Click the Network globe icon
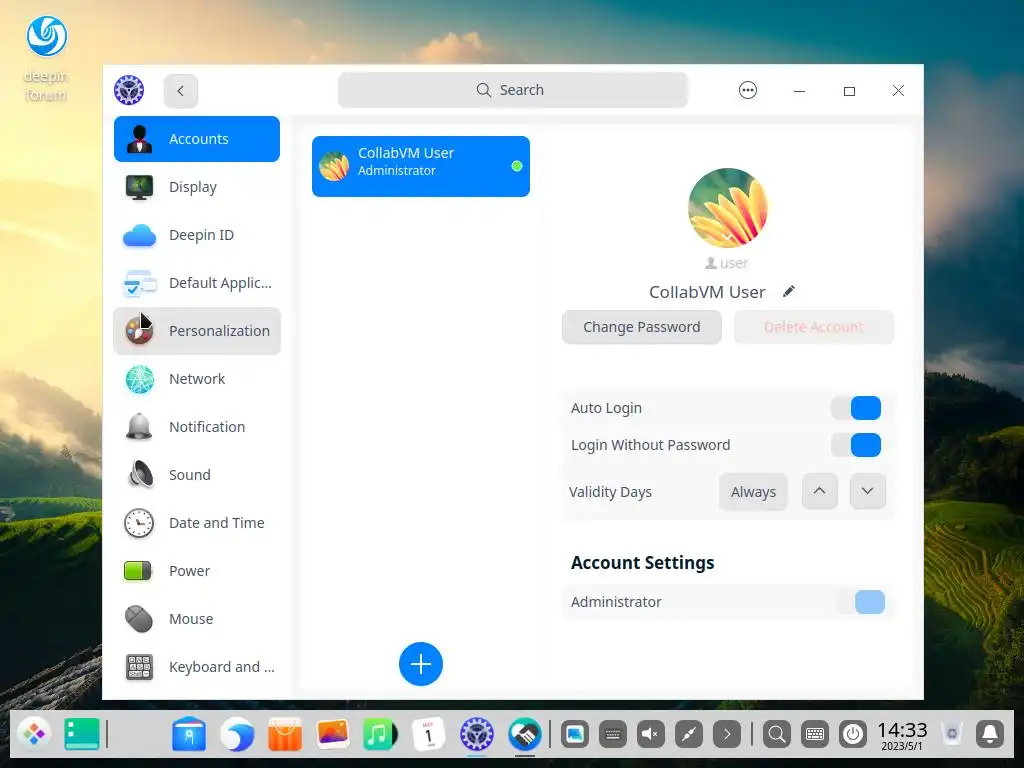 (x=139, y=379)
